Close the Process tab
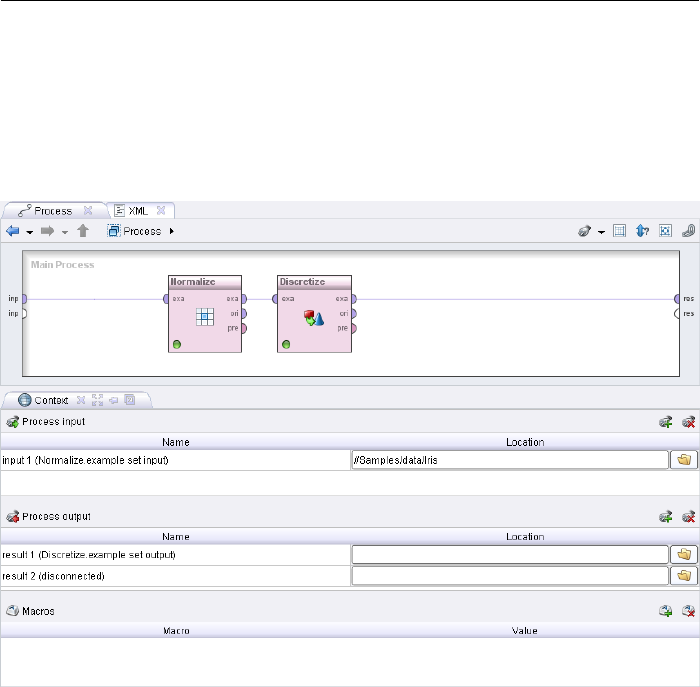Viewport: 700px width, 687px height. pos(88,210)
